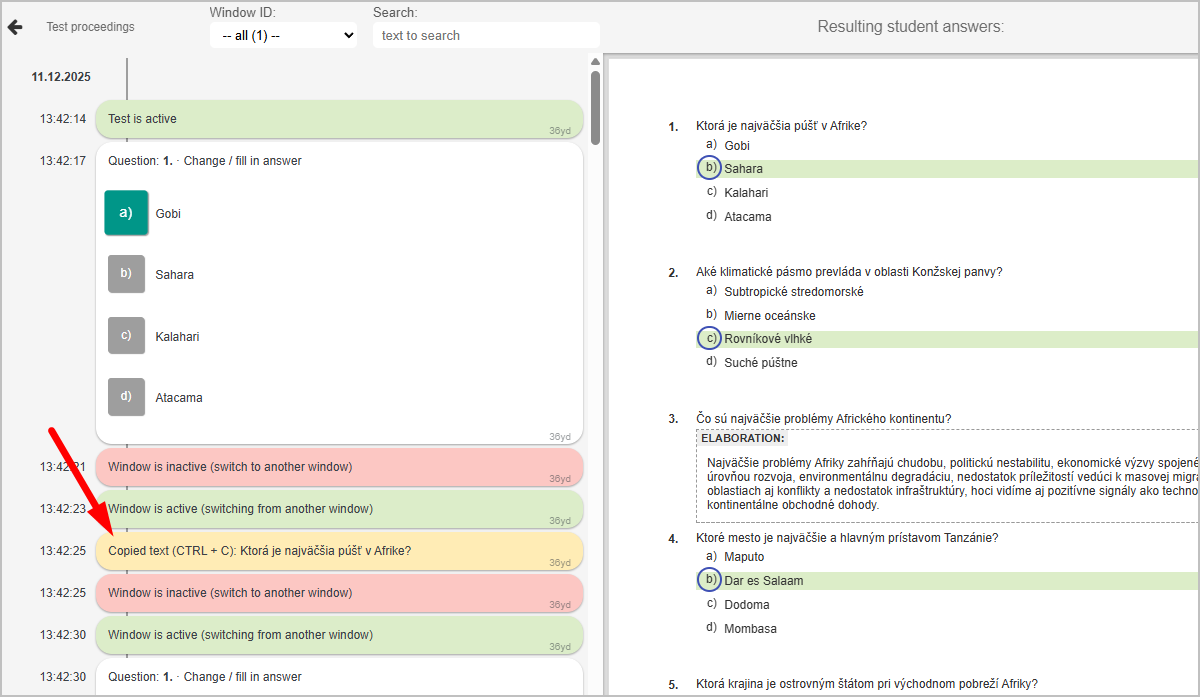Select answer a) Gobi tile in log

point(126,213)
